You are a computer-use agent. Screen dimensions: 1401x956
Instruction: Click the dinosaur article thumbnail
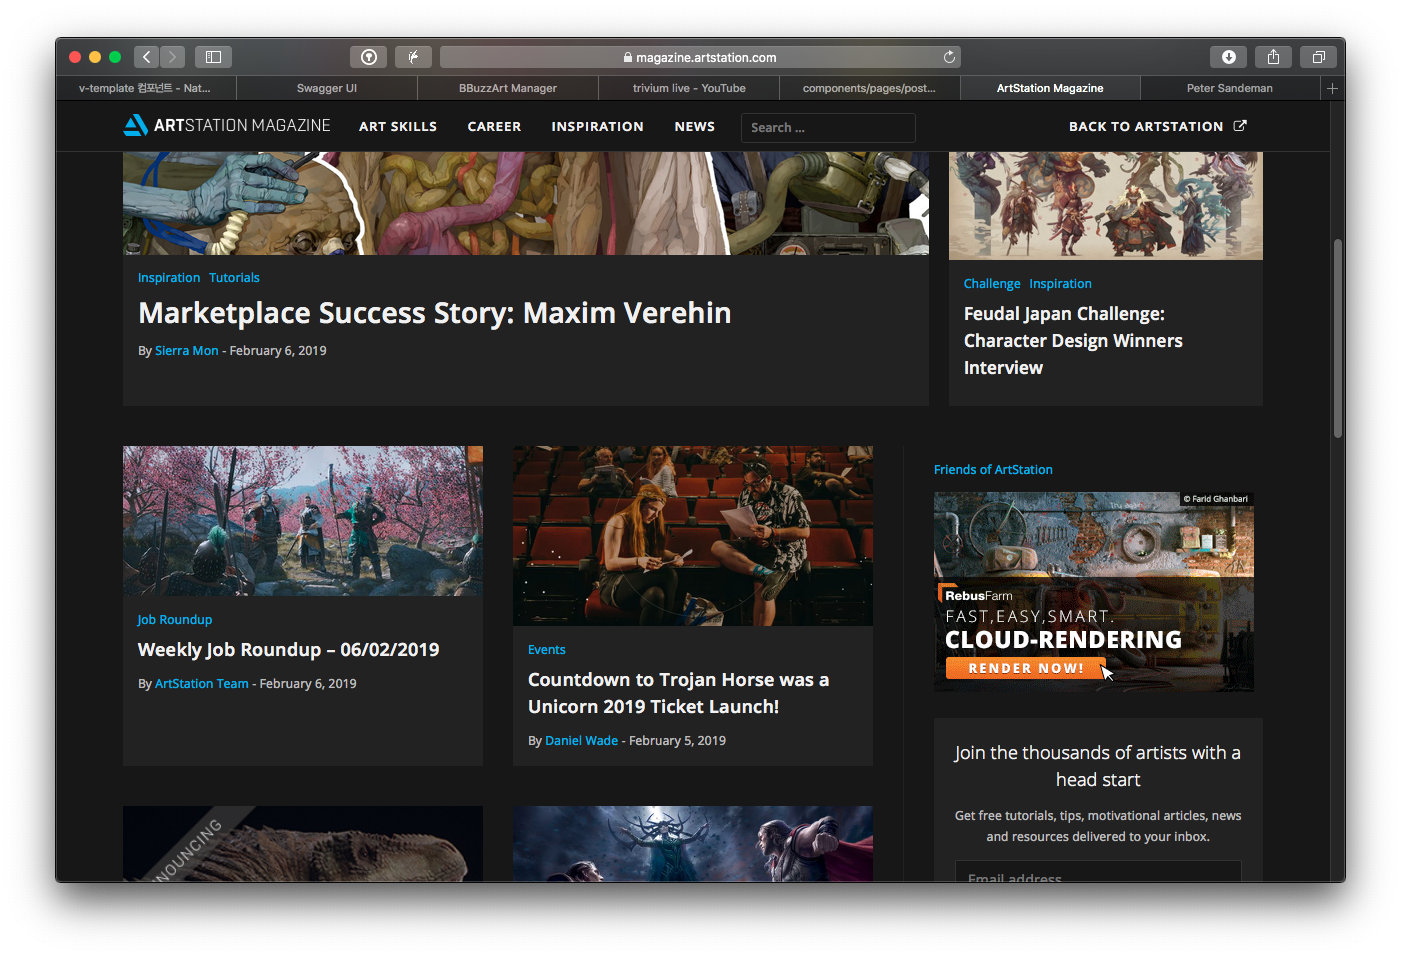[303, 844]
